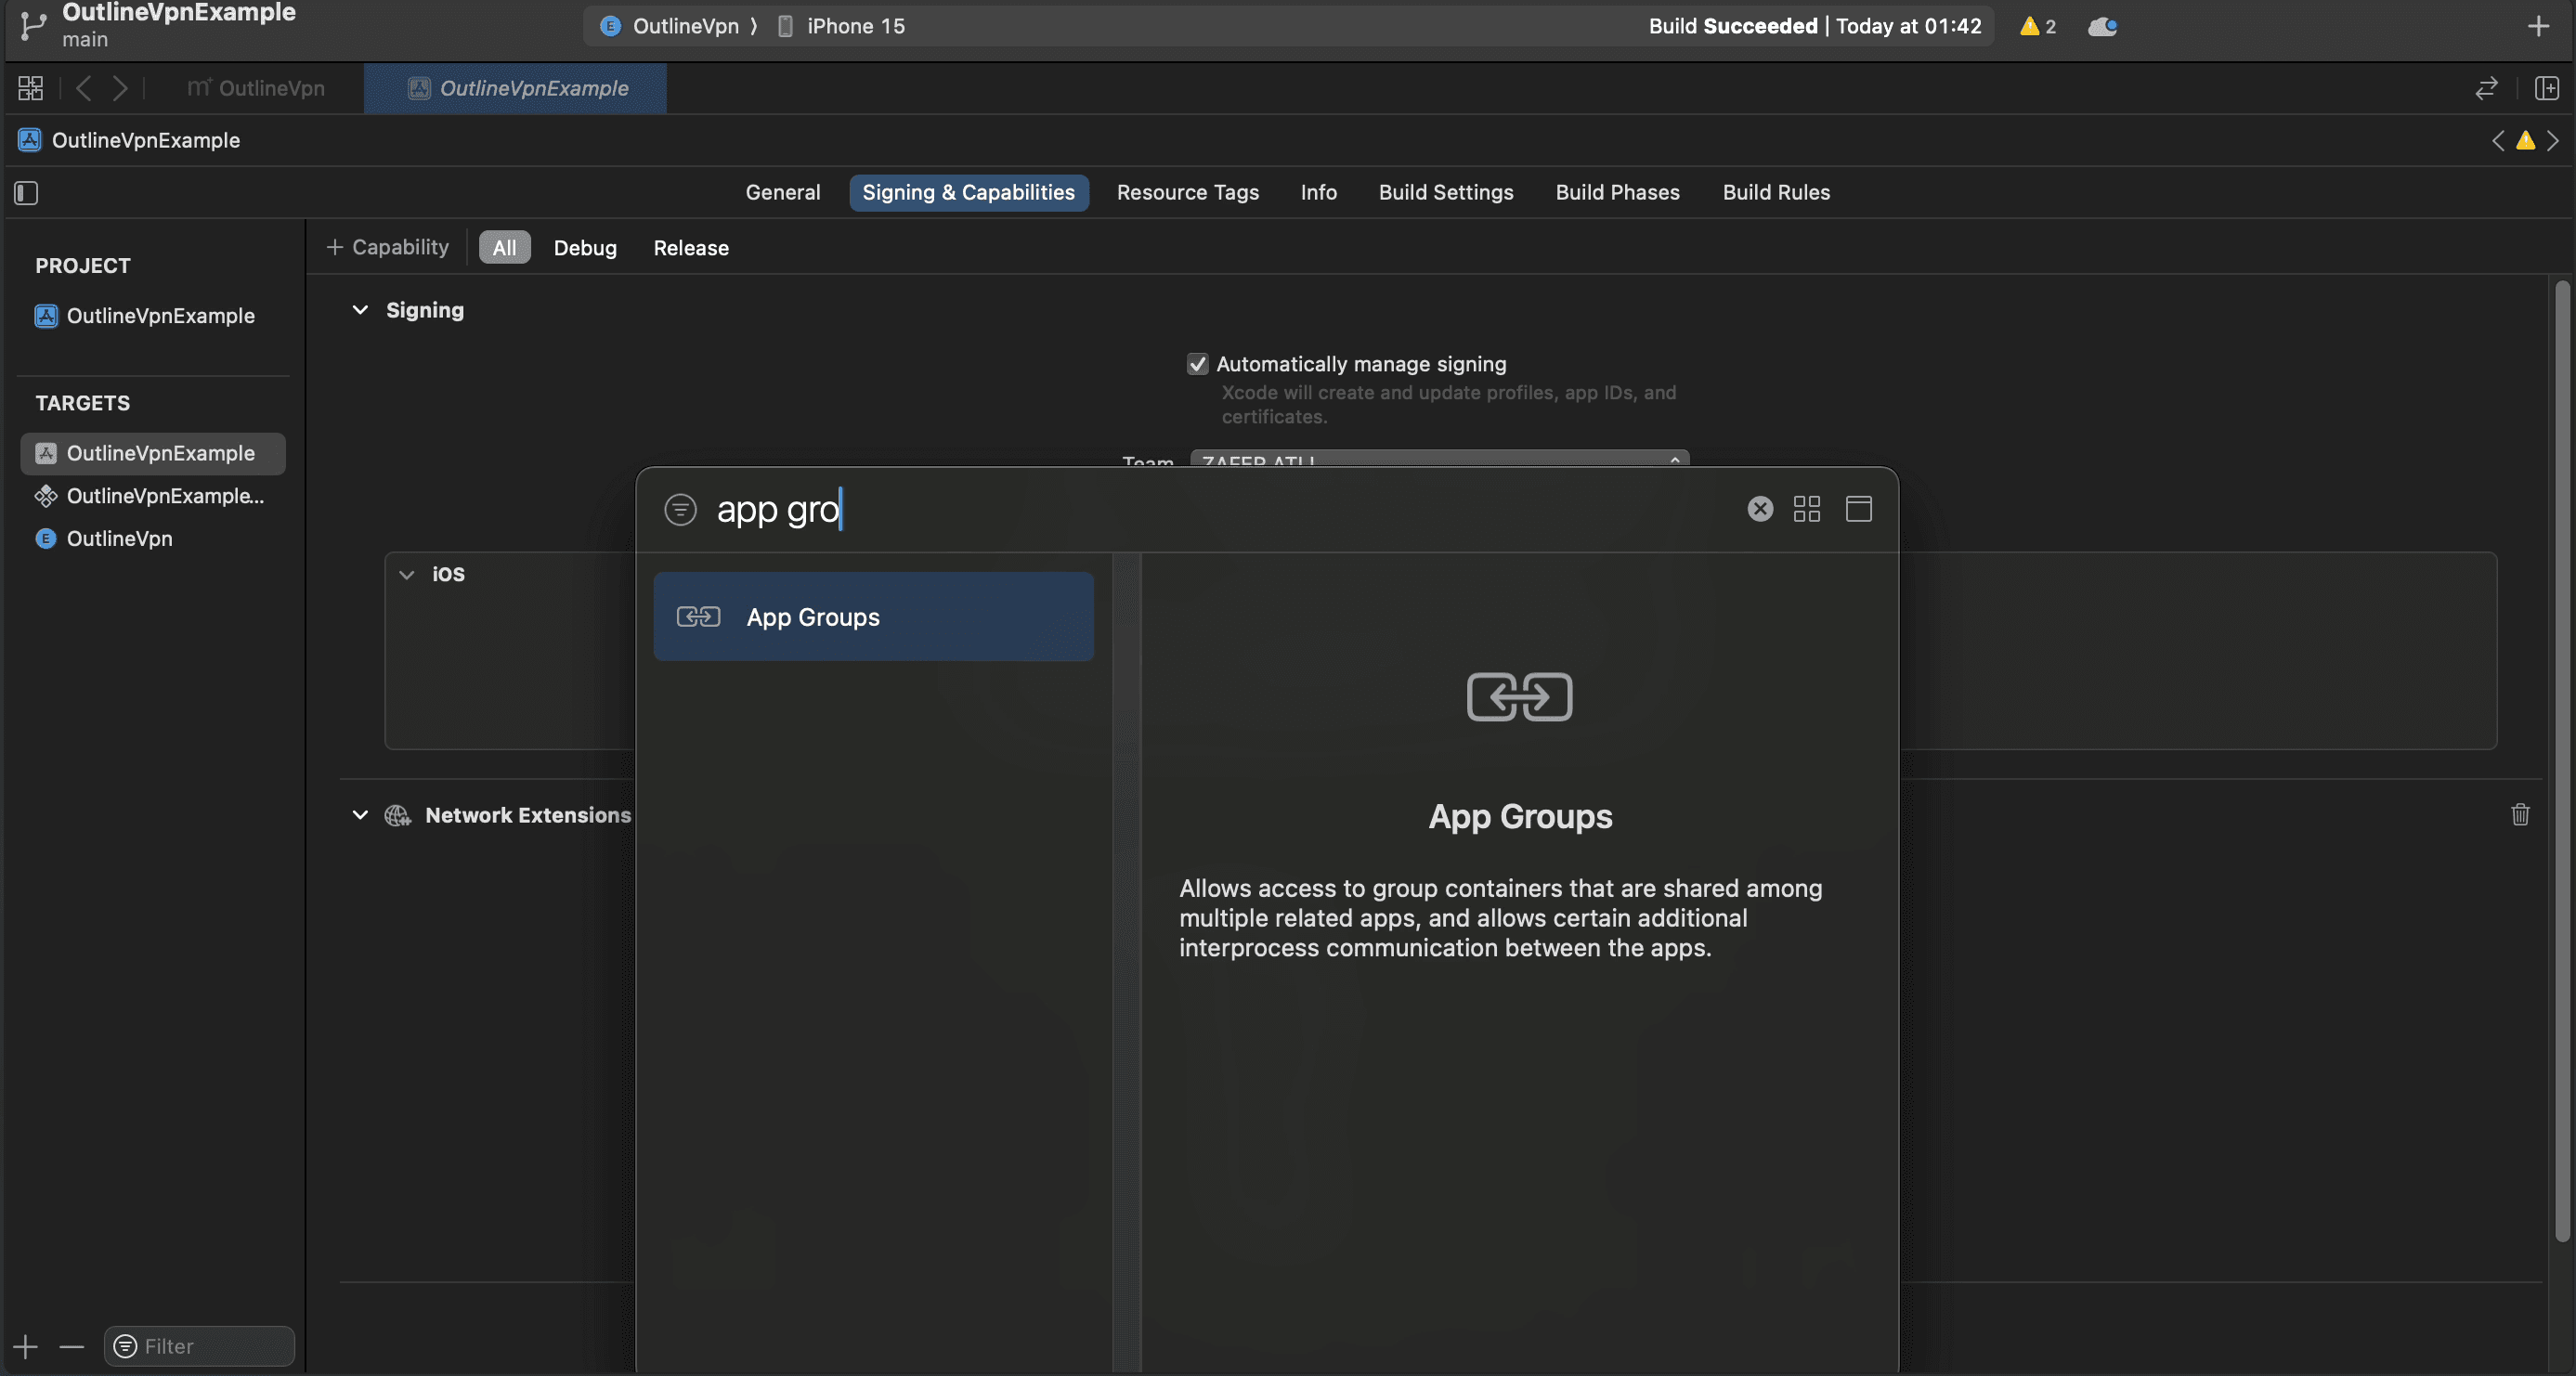Viewport: 2576px width, 1376px height.
Task: Jump to the previous issue arrow
Action: (x=2498, y=140)
